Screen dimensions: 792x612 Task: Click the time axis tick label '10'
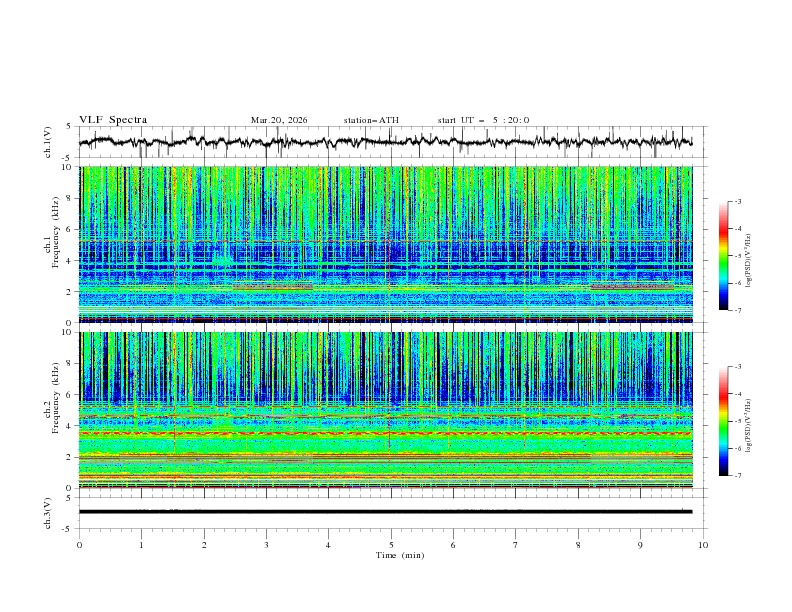(x=703, y=545)
